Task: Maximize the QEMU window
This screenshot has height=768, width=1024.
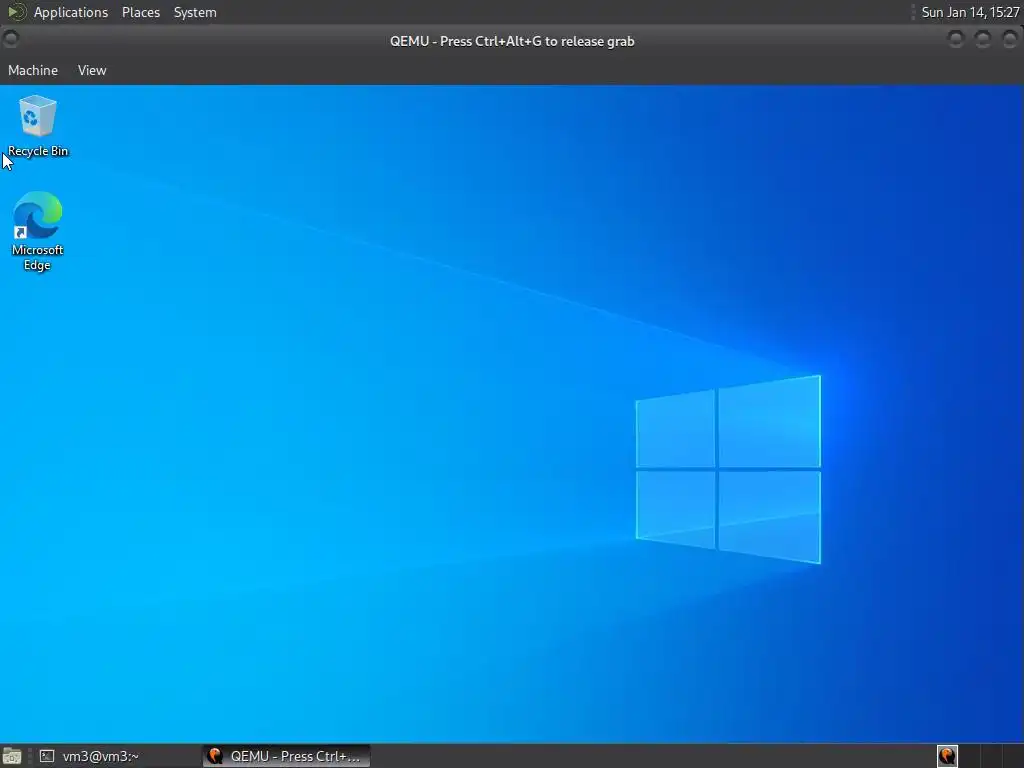Action: [x=982, y=40]
